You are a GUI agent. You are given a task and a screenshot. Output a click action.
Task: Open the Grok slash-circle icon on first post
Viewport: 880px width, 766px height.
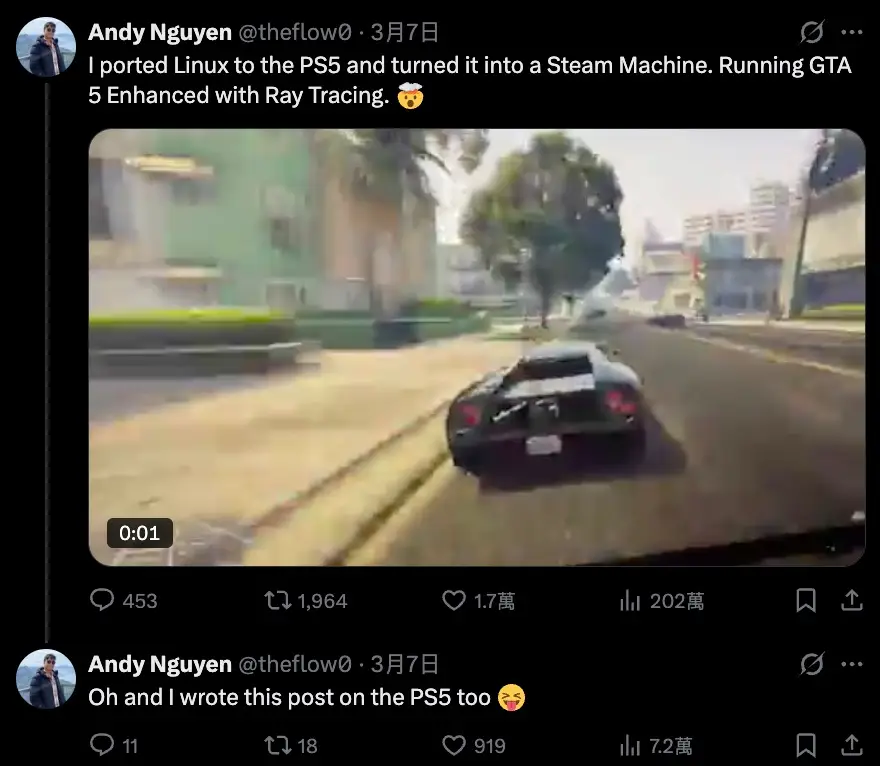pyautogui.click(x=812, y=32)
